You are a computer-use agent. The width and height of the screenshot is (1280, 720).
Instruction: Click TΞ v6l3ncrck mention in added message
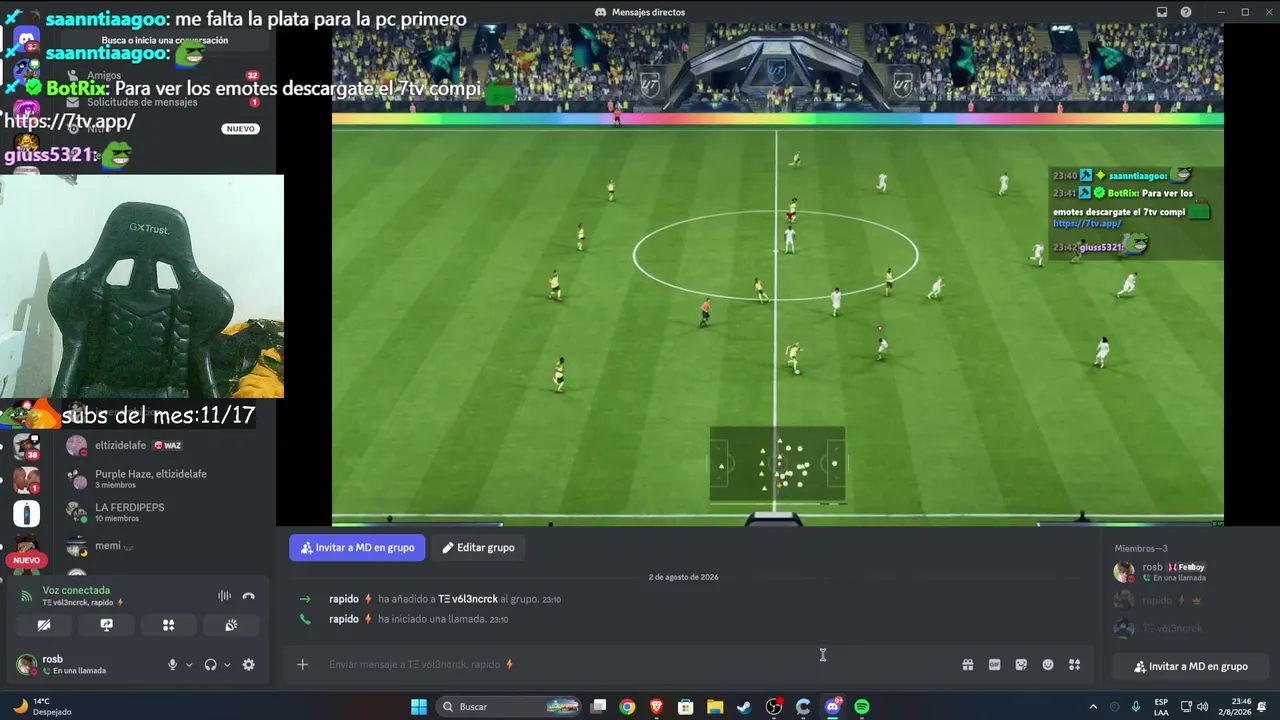point(468,599)
